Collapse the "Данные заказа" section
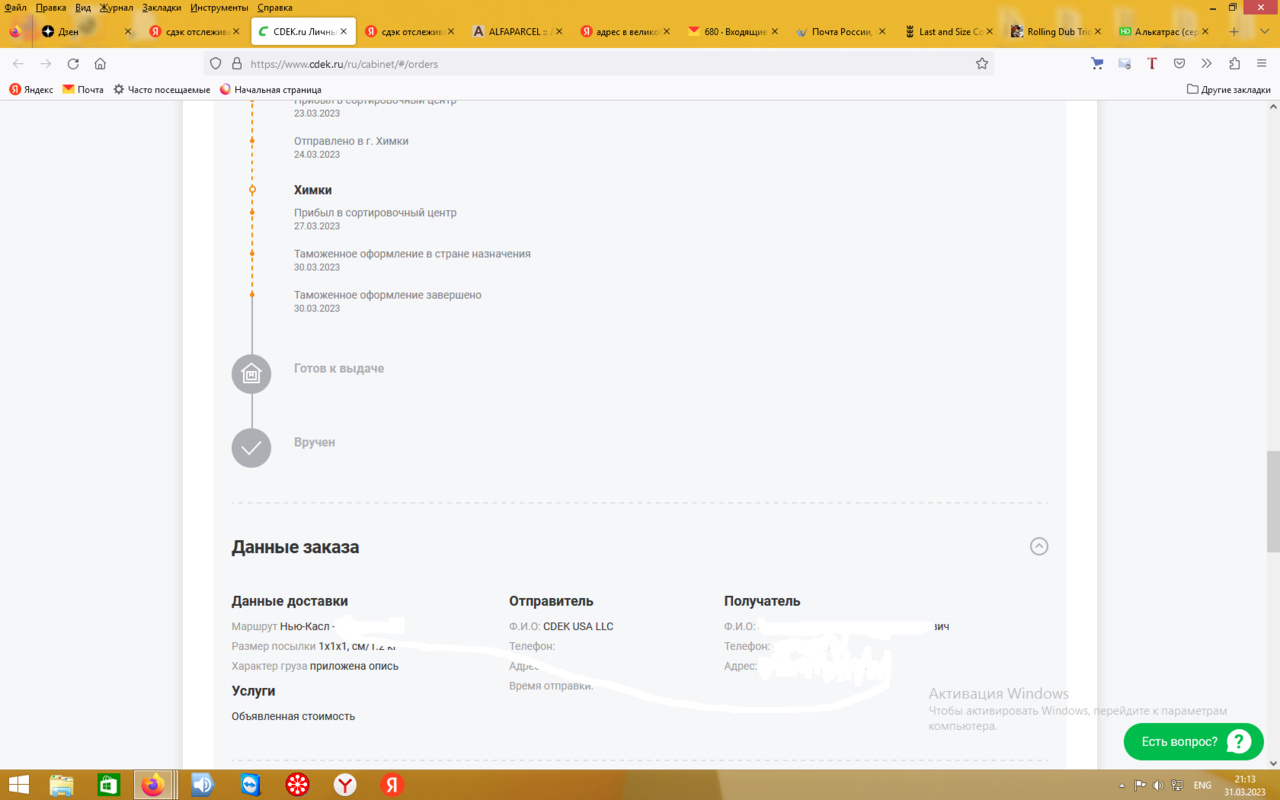Viewport: 1280px width, 800px height. coord(1039,547)
